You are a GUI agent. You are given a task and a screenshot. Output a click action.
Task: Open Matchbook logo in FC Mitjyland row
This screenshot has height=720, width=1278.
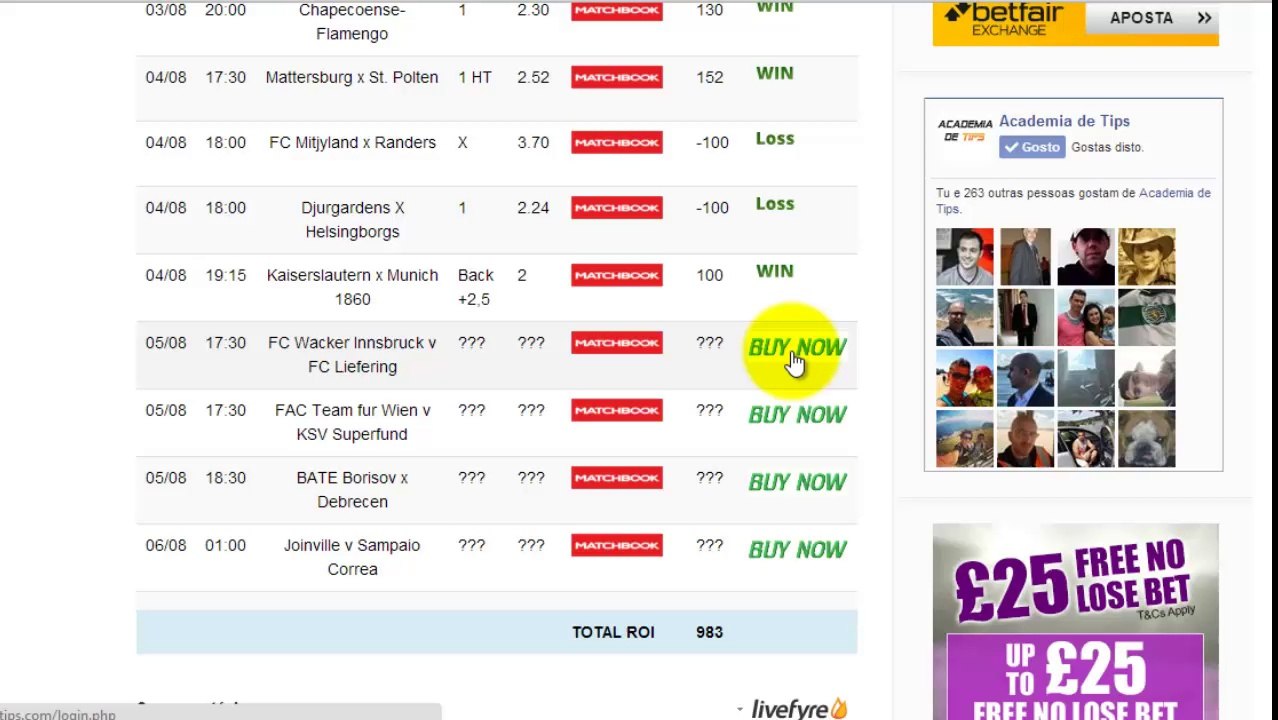click(617, 142)
